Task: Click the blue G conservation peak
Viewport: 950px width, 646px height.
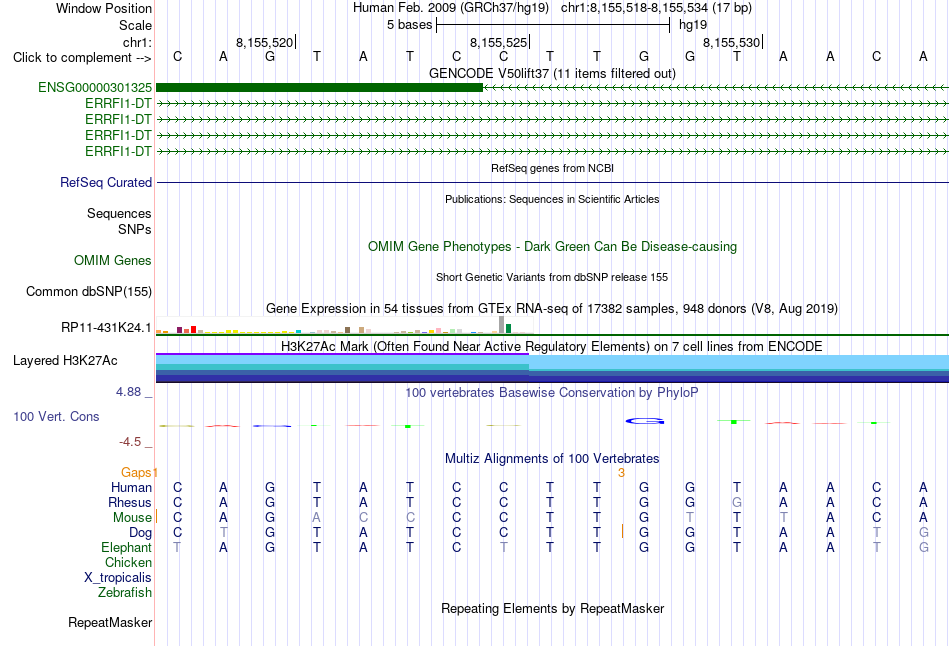Action: tap(645, 421)
